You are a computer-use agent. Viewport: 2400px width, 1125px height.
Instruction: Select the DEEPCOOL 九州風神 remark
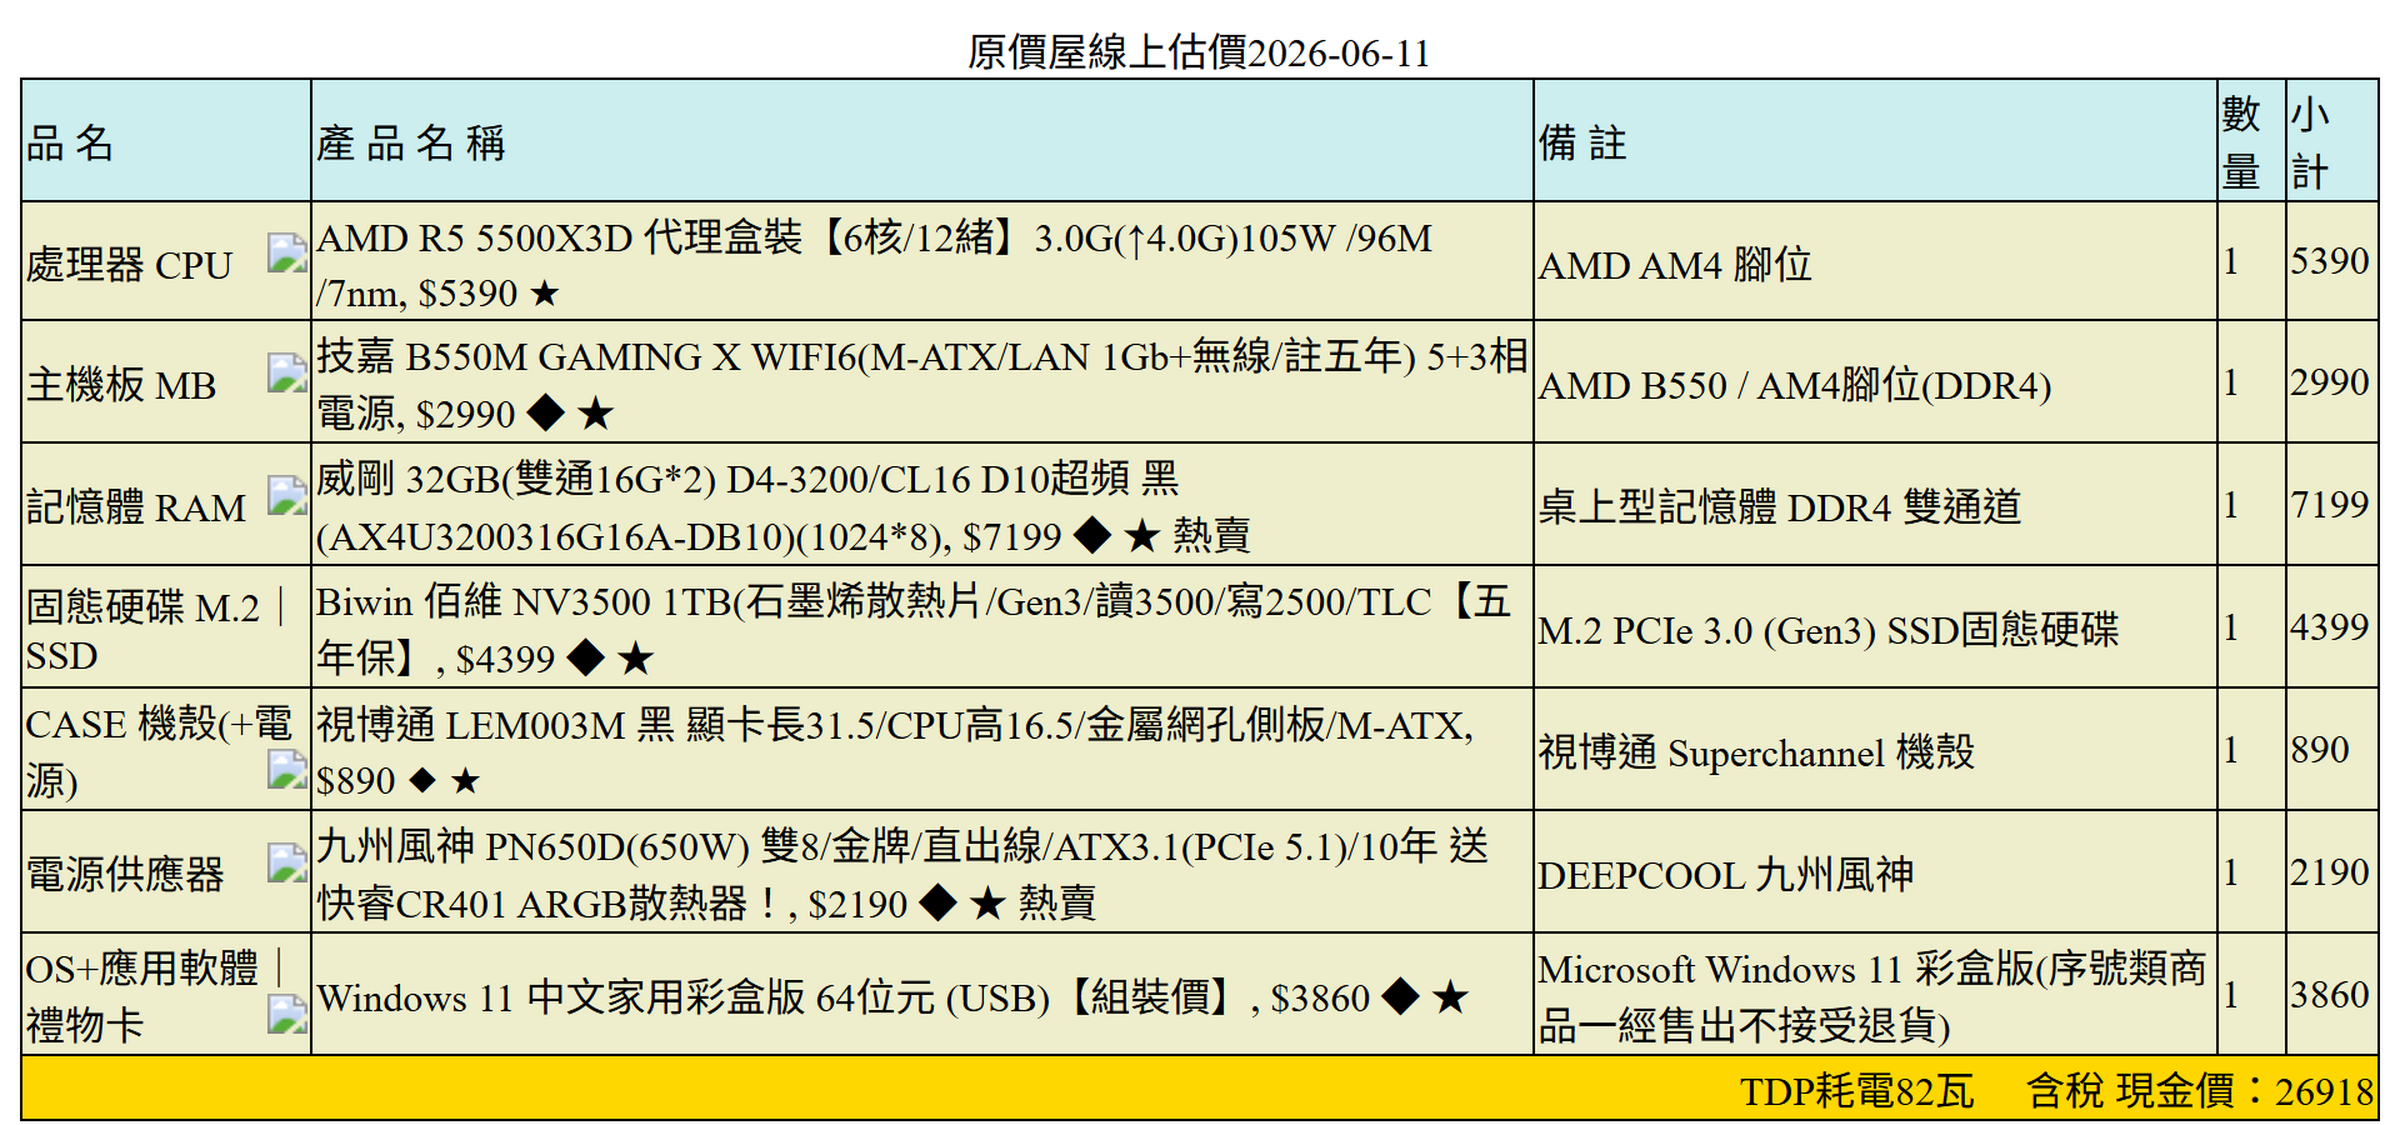pos(1726,875)
